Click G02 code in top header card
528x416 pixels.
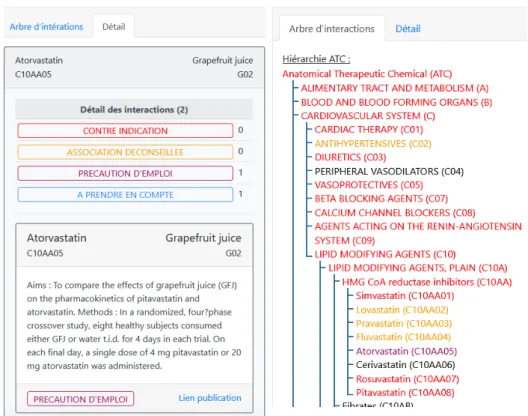245,74
